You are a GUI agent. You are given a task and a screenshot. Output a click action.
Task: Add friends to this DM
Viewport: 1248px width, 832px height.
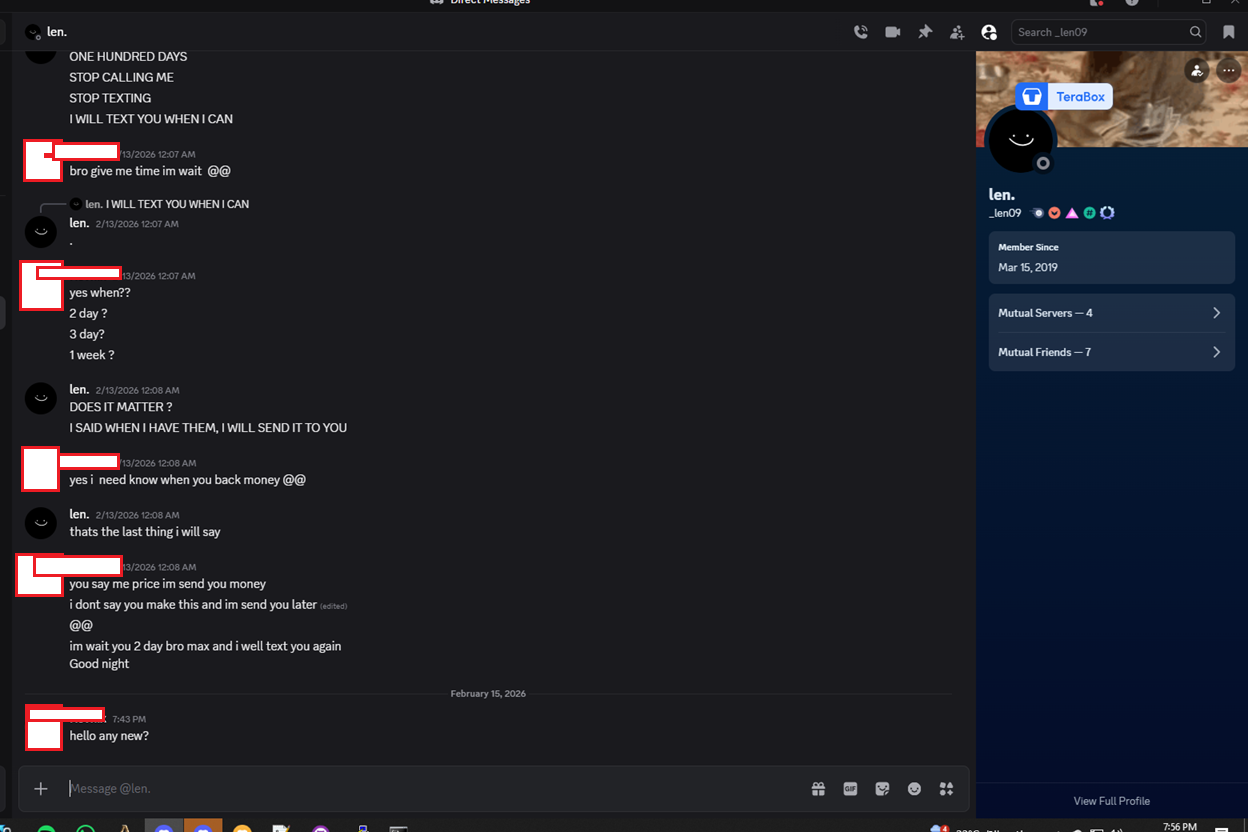point(957,31)
